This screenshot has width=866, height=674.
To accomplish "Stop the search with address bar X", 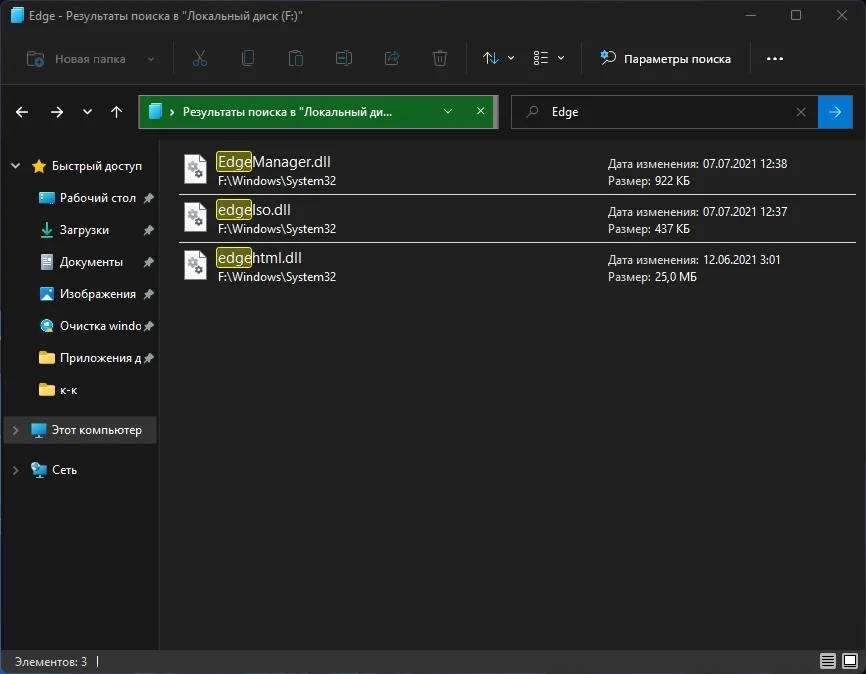I will 480,112.
